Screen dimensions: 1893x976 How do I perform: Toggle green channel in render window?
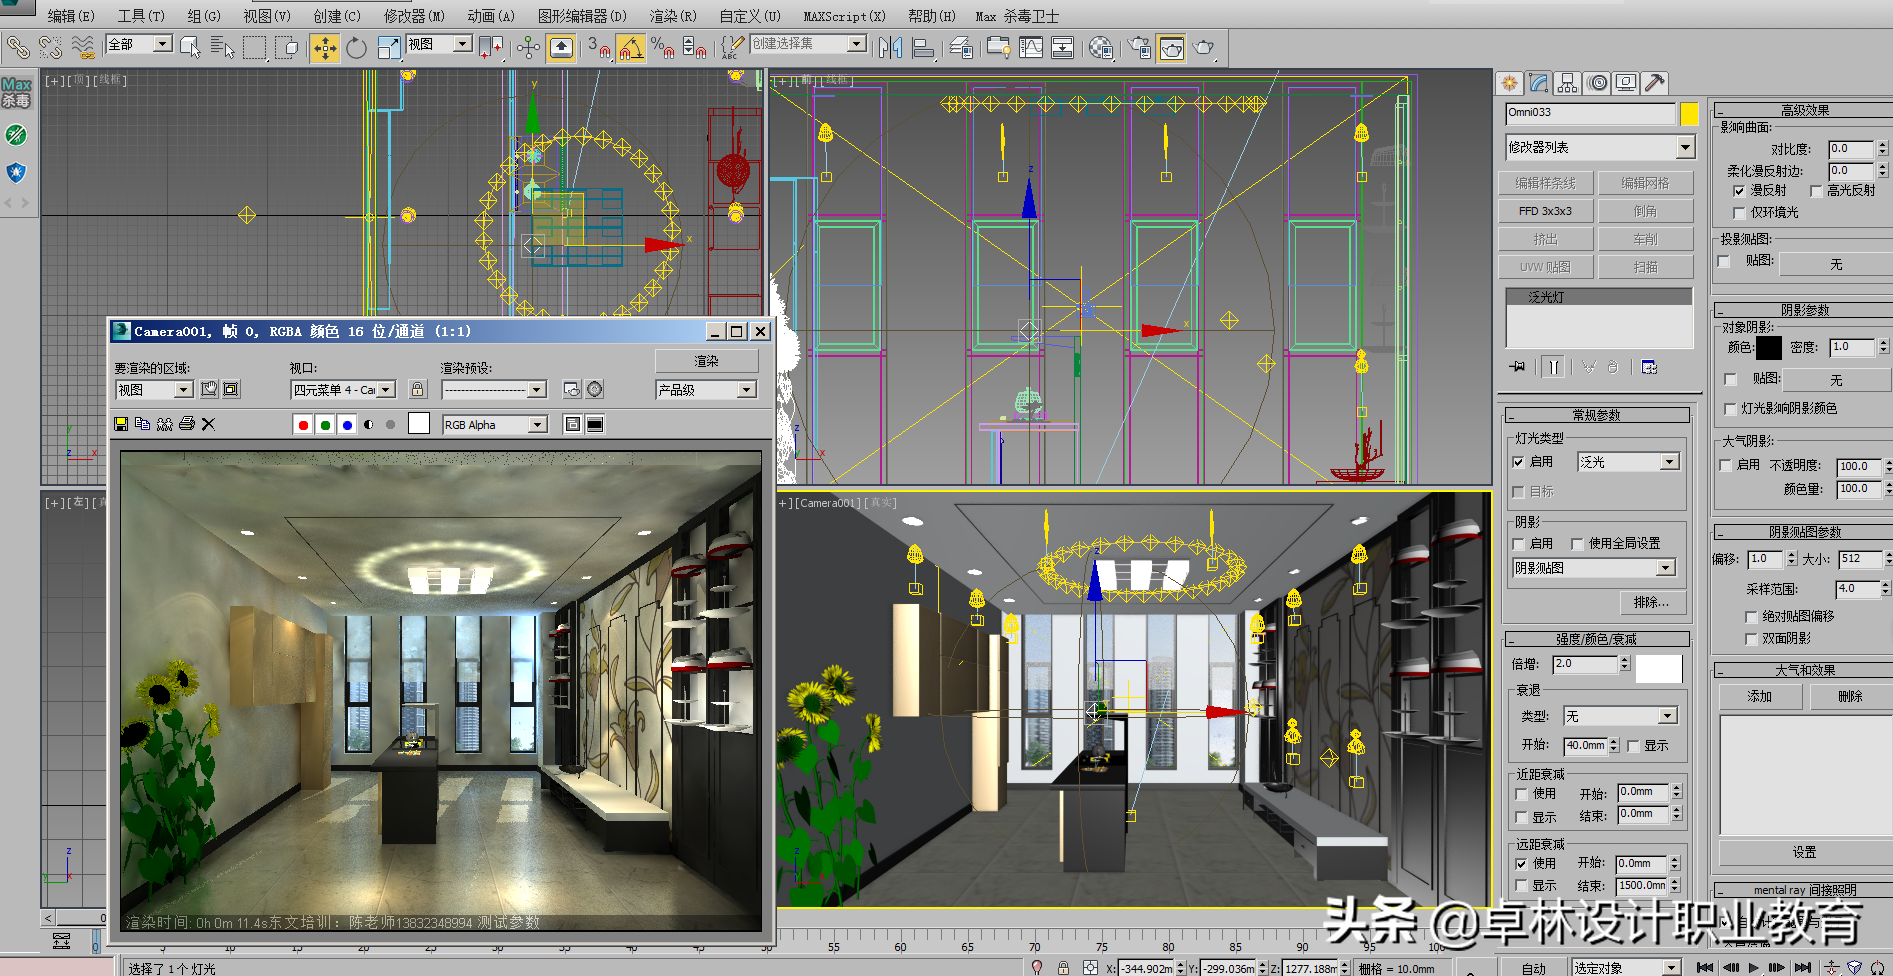[x=325, y=425]
